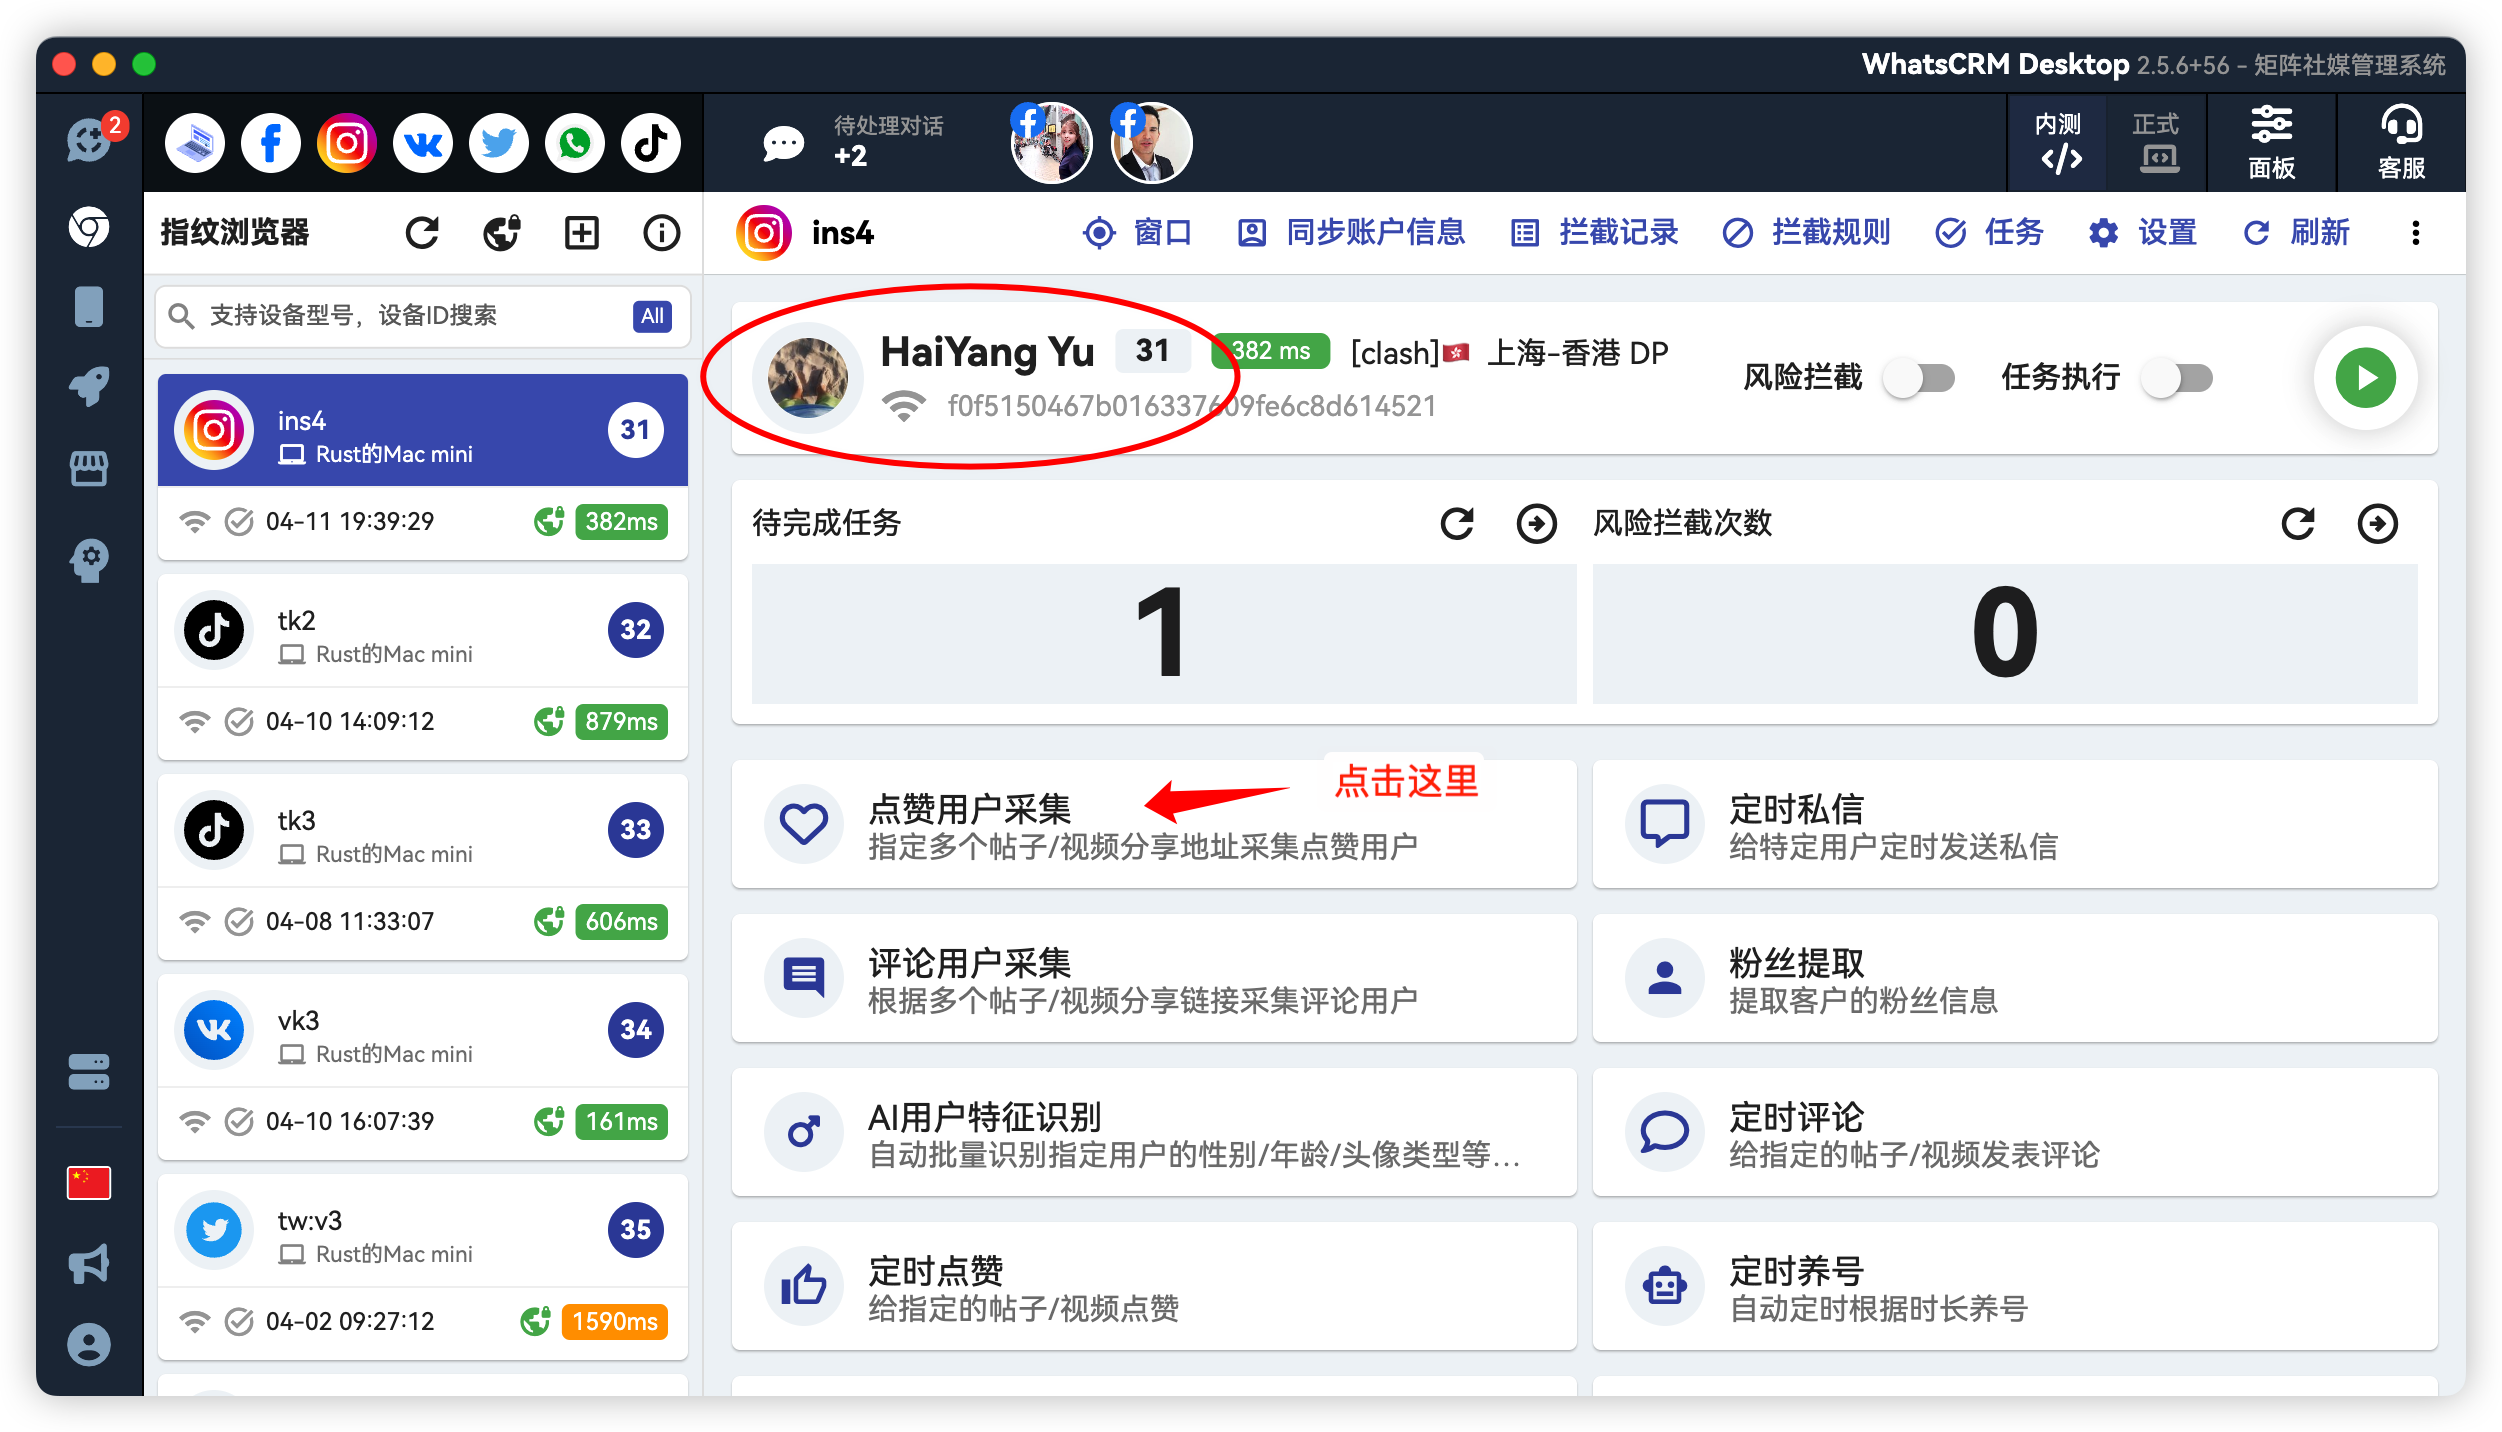
Task: Enable the 风险拦截 toggle
Action: point(1919,378)
